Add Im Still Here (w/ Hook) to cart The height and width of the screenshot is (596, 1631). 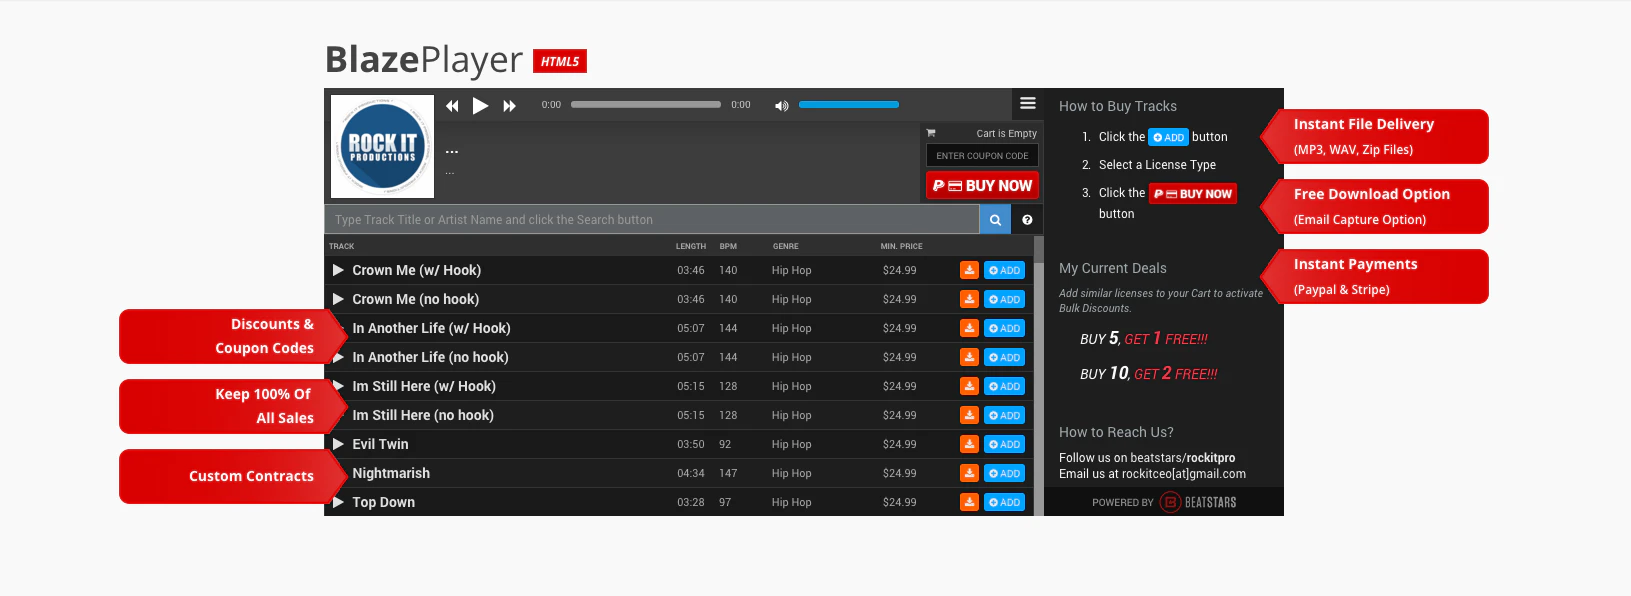pyautogui.click(x=1004, y=386)
